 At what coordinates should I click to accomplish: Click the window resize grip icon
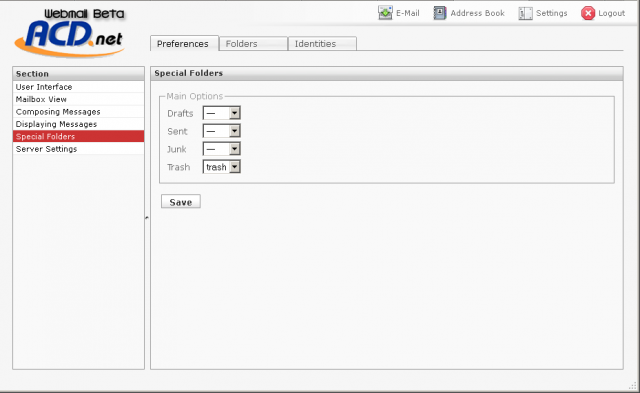pos(633,385)
